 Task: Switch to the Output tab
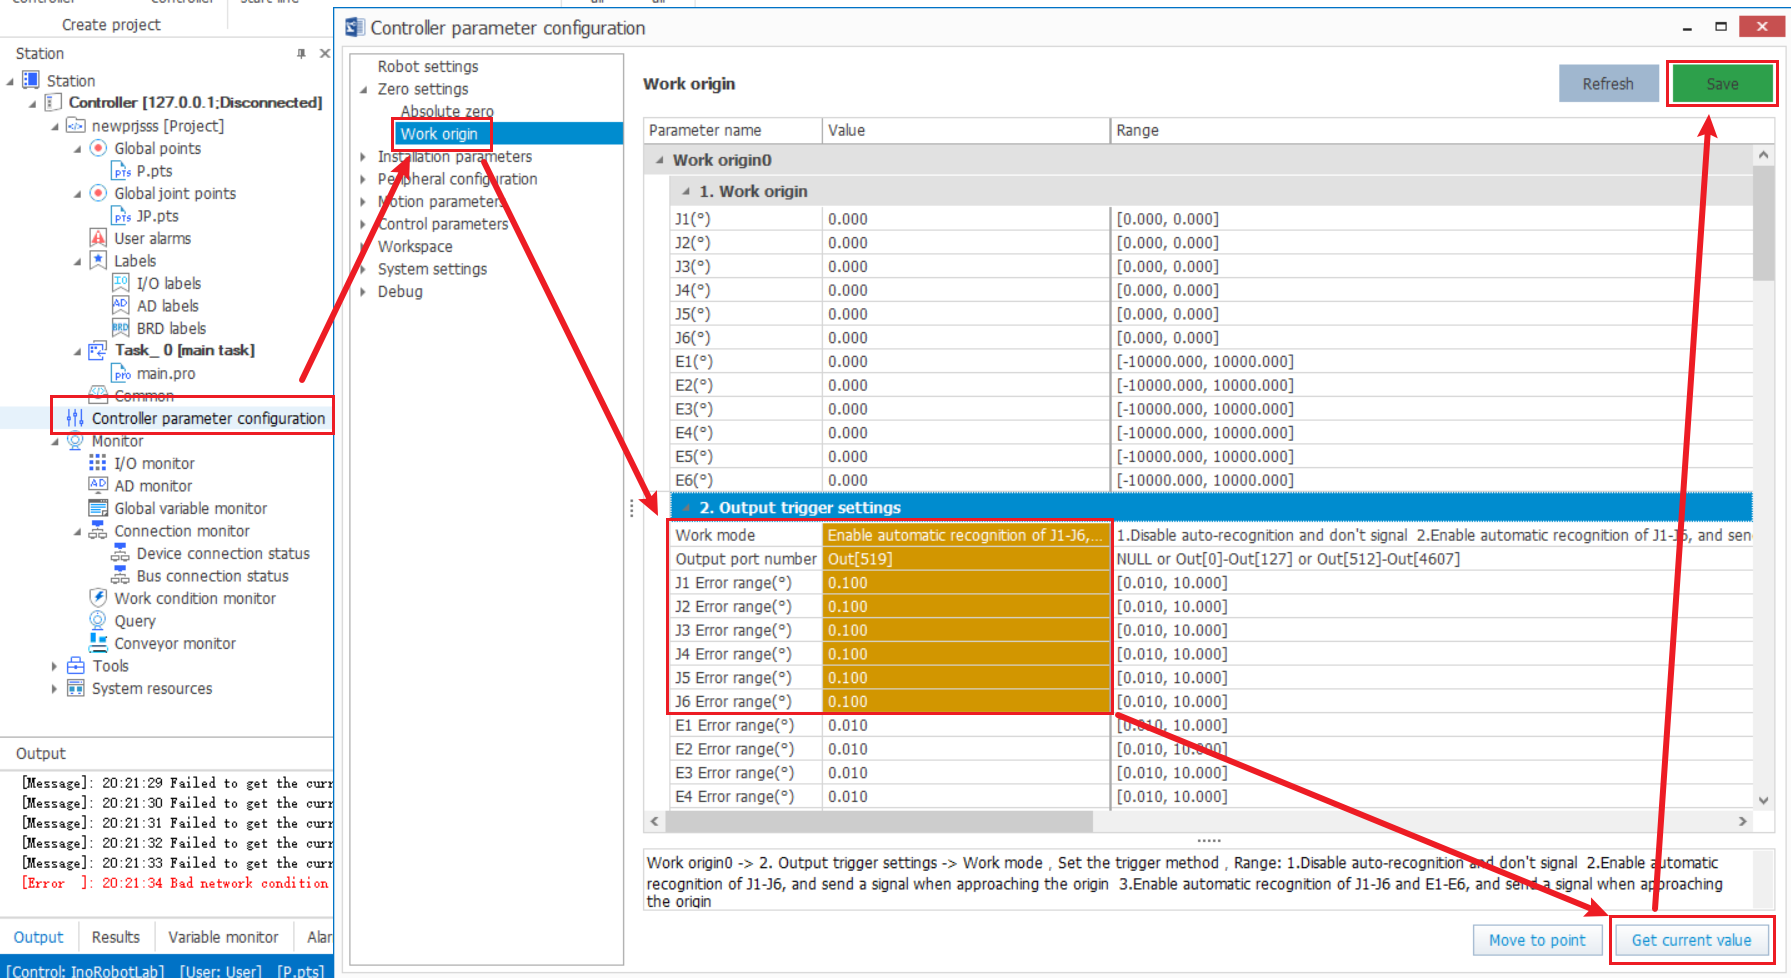(38, 937)
